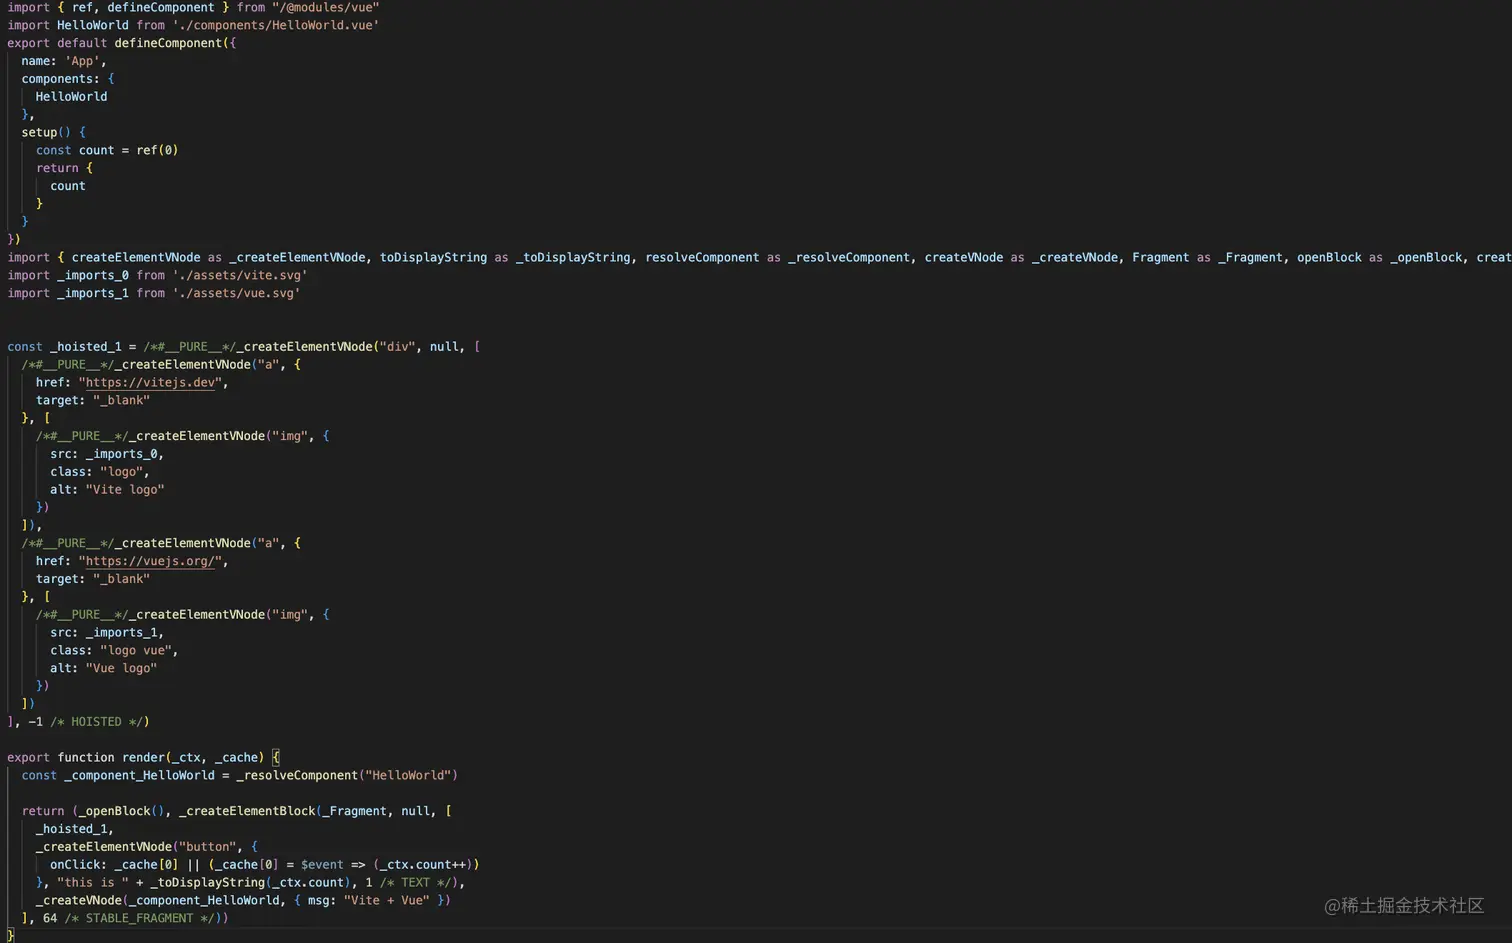The height and width of the screenshot is (943, 1512).
Task: Click the https://vuejs.org/ link
Action: (x=152, y=561)
